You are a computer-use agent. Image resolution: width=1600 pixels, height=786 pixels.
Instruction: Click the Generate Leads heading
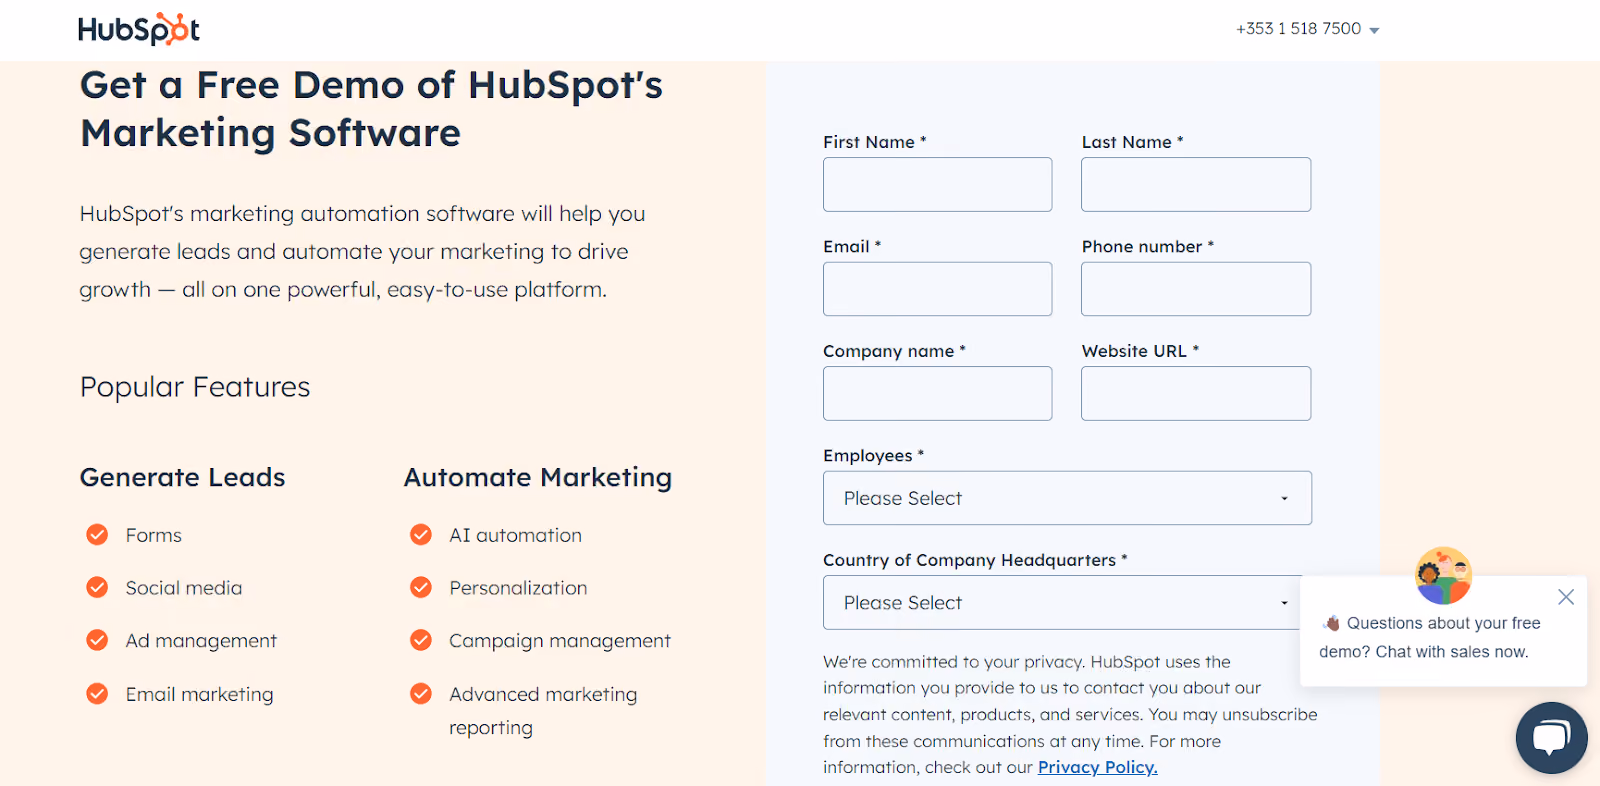pos(183,477)
